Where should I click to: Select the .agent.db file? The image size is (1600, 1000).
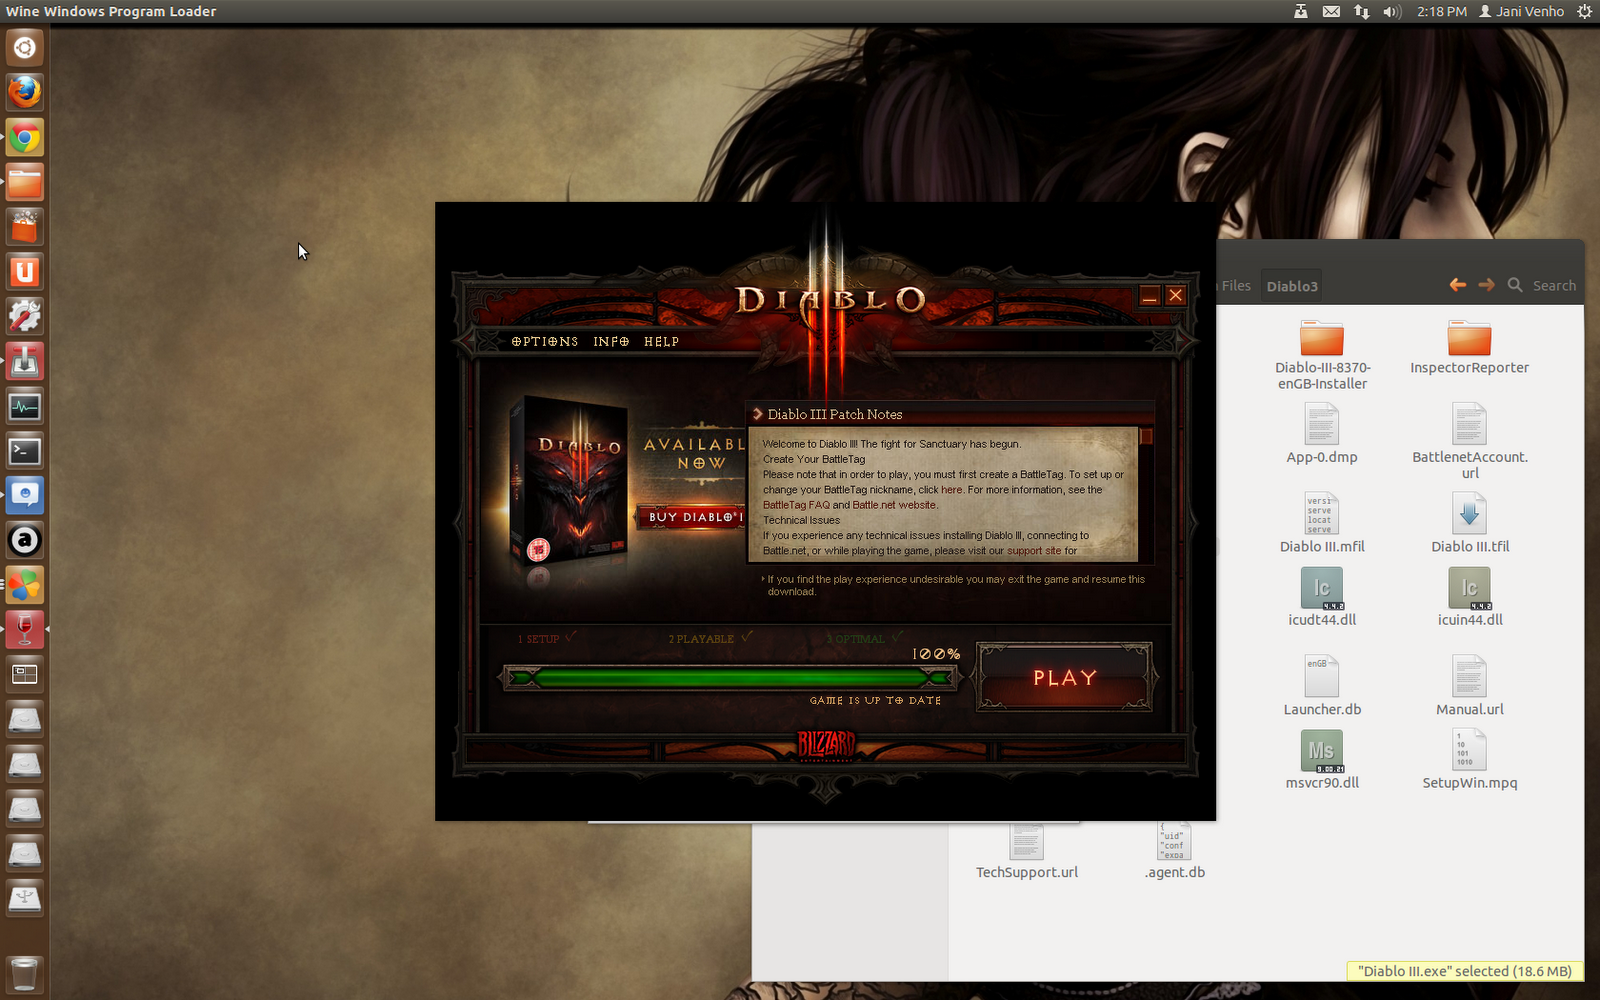point(1175,852)
